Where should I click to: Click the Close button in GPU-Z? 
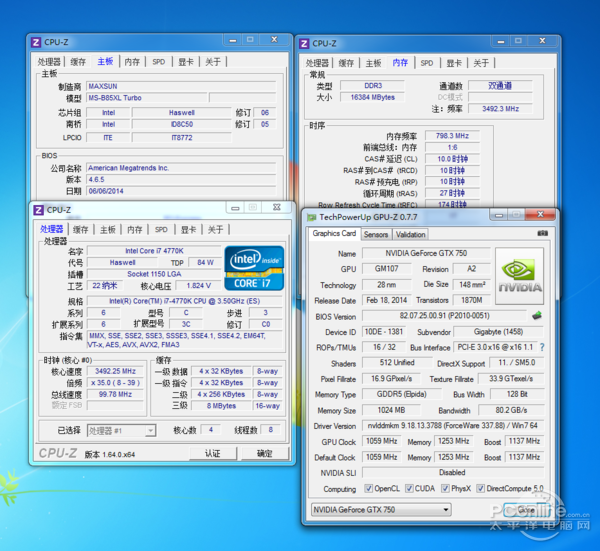526,510
